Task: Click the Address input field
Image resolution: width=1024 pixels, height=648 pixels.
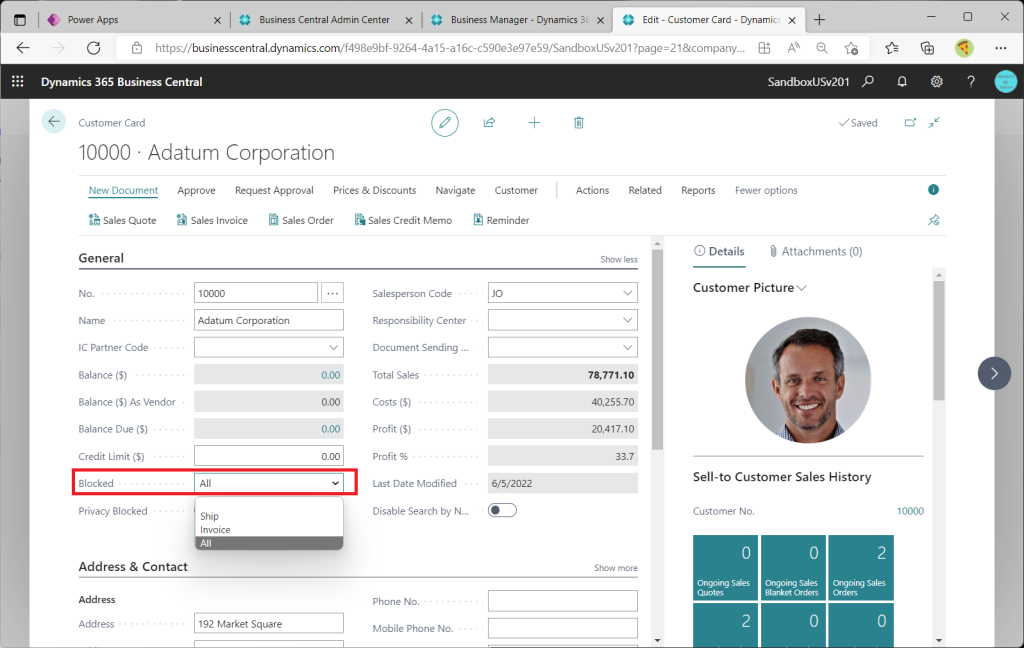Action: pyautogui.click(x=268, y=623)
